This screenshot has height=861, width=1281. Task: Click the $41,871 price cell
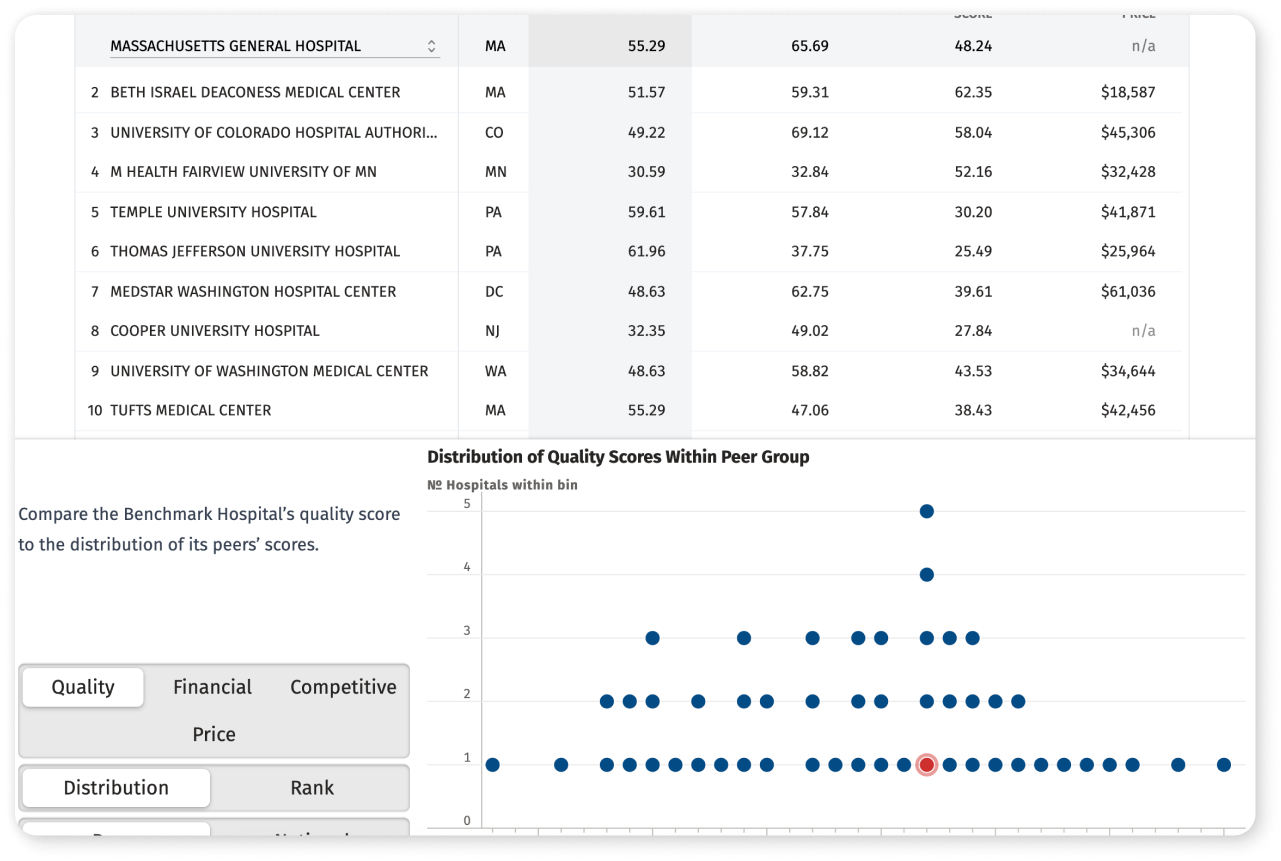(x=1128, y=212)
